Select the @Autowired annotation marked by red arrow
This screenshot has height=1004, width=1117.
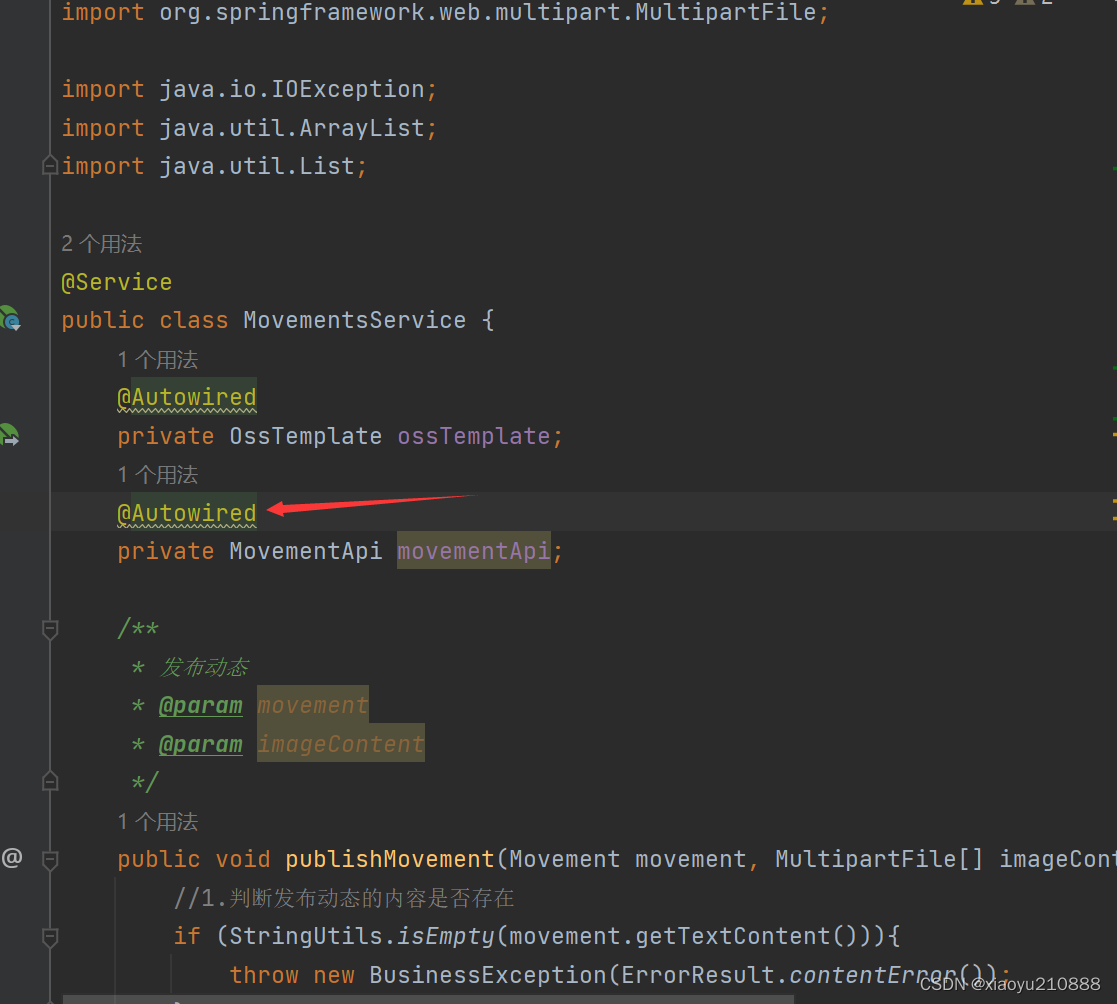click(186, 512)
